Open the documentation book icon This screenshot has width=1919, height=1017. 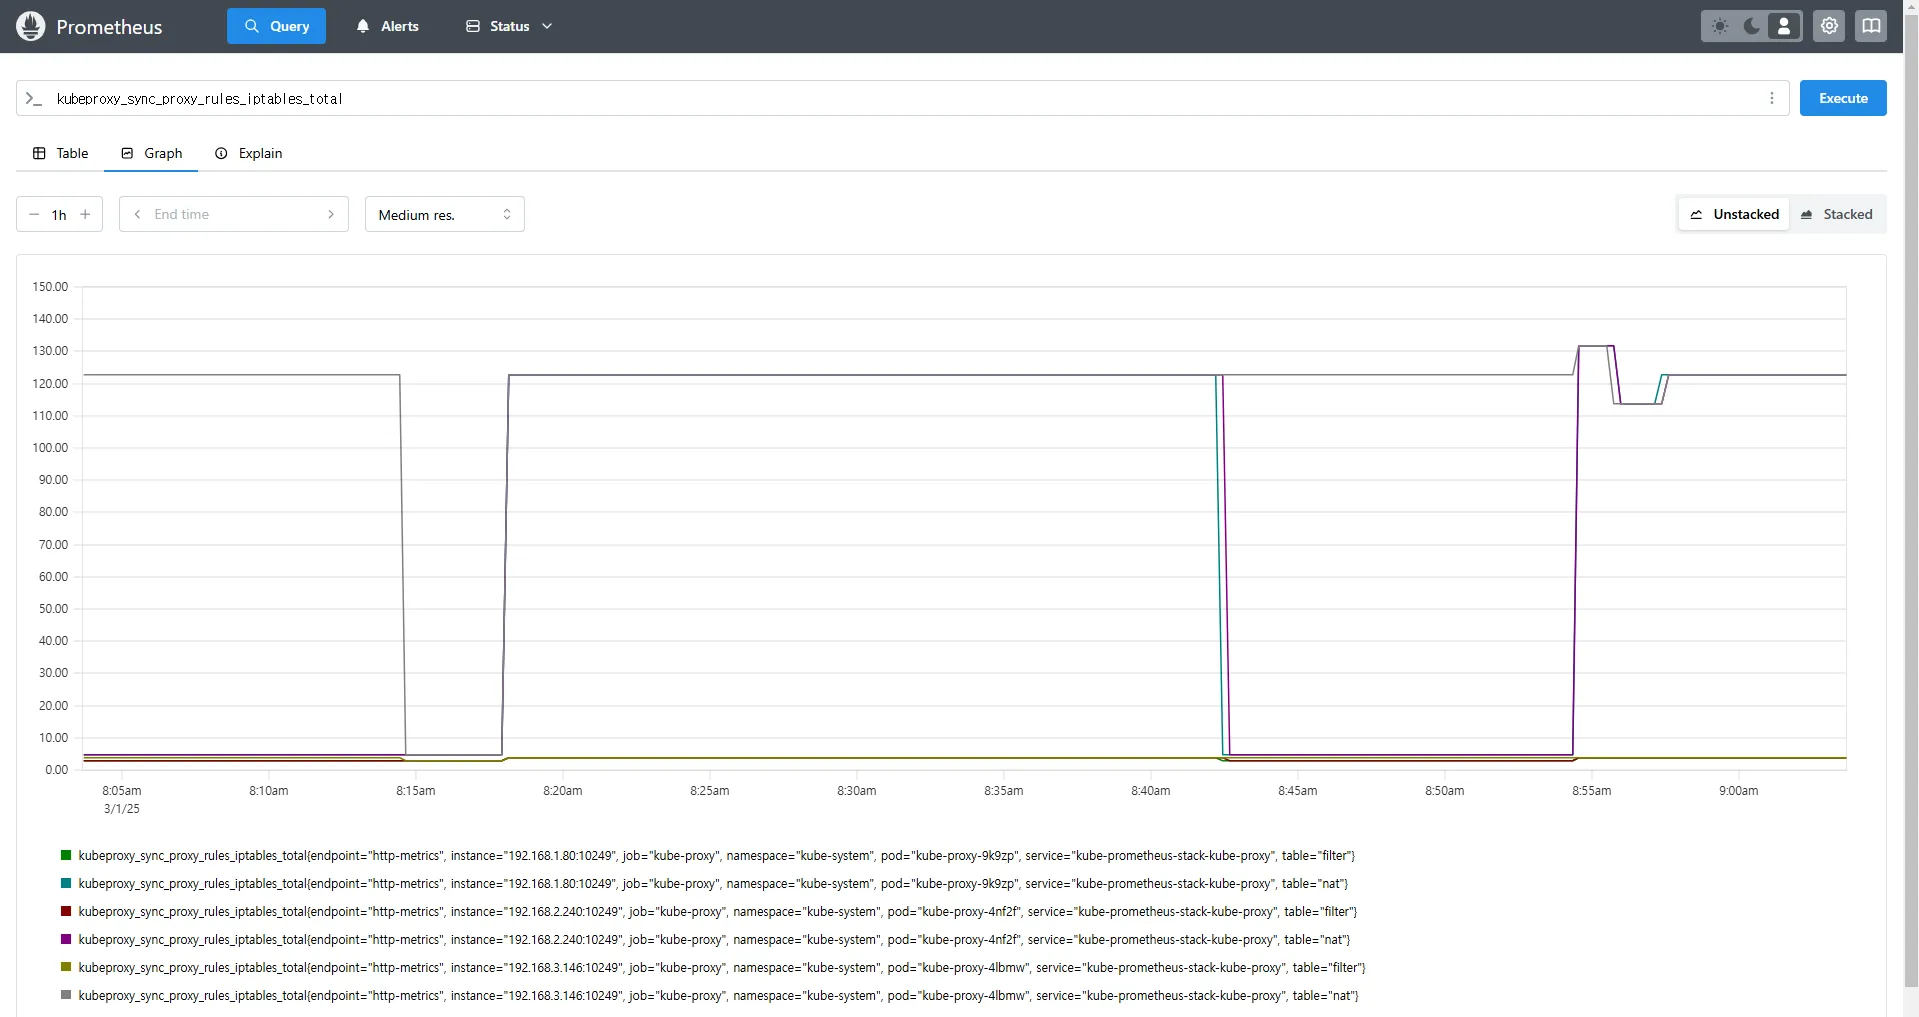click(1870, 26)
